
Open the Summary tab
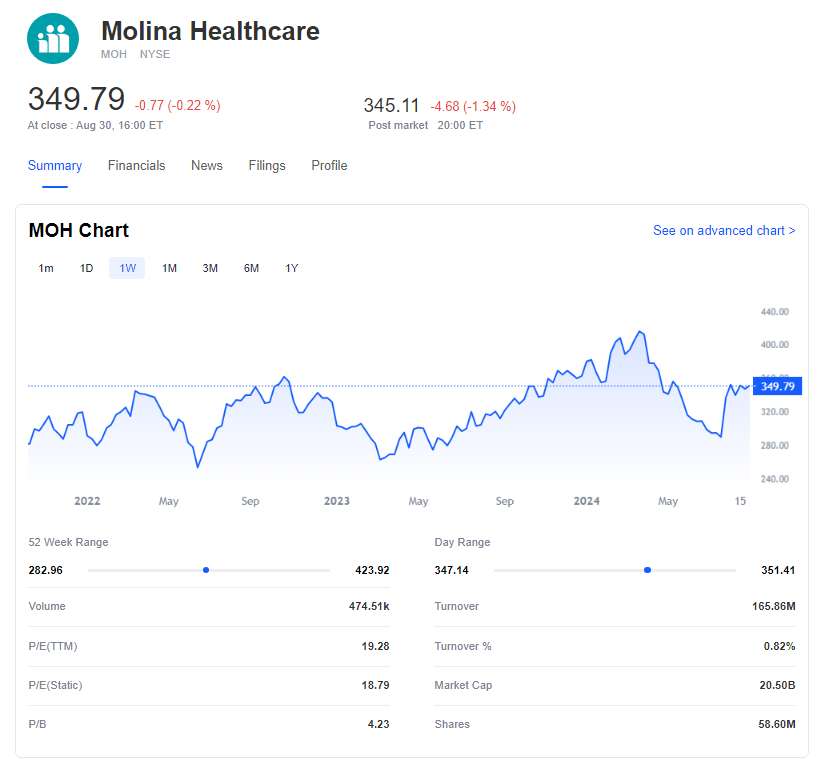point(55,166)
